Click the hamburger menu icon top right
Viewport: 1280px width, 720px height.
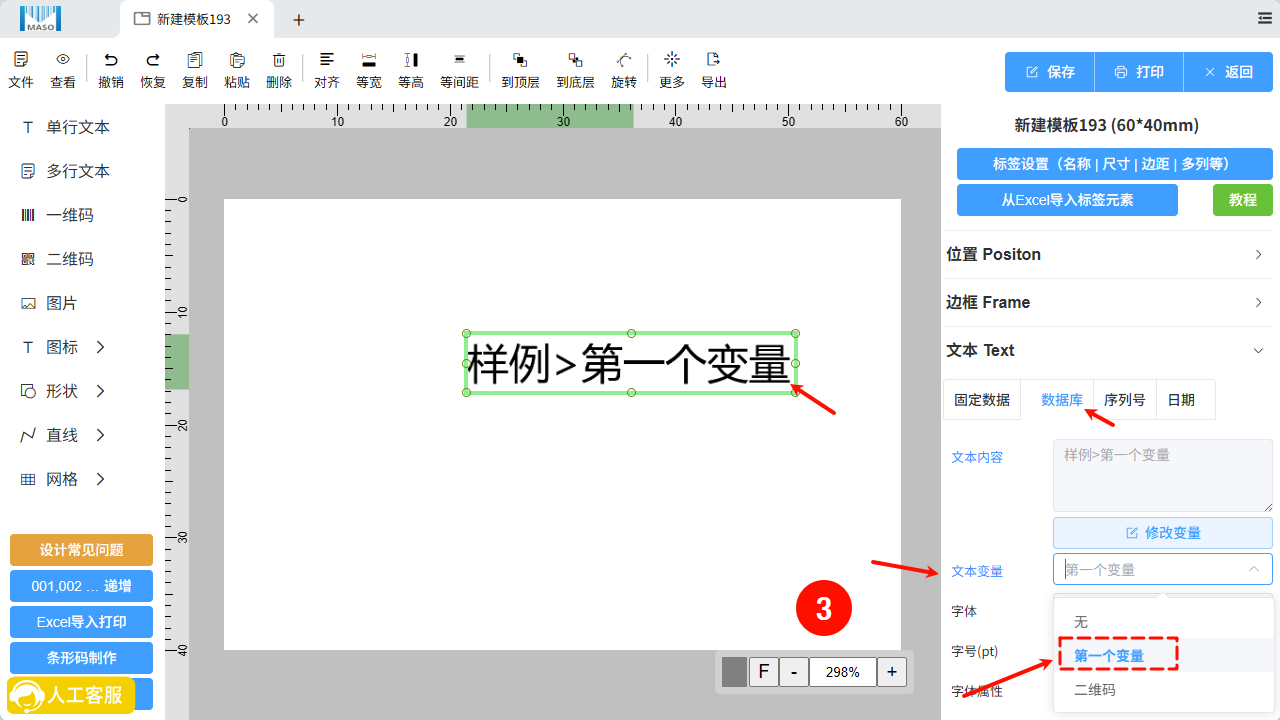click(x=1264, y=18)
